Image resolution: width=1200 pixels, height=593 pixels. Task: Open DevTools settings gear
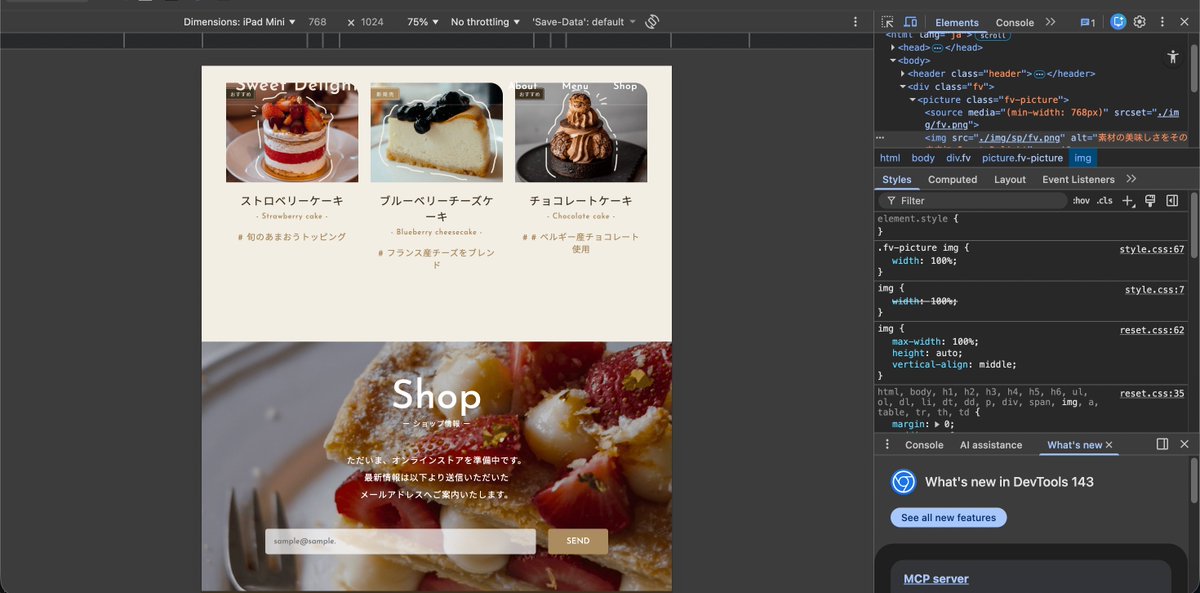click(x=1139, y=21)
